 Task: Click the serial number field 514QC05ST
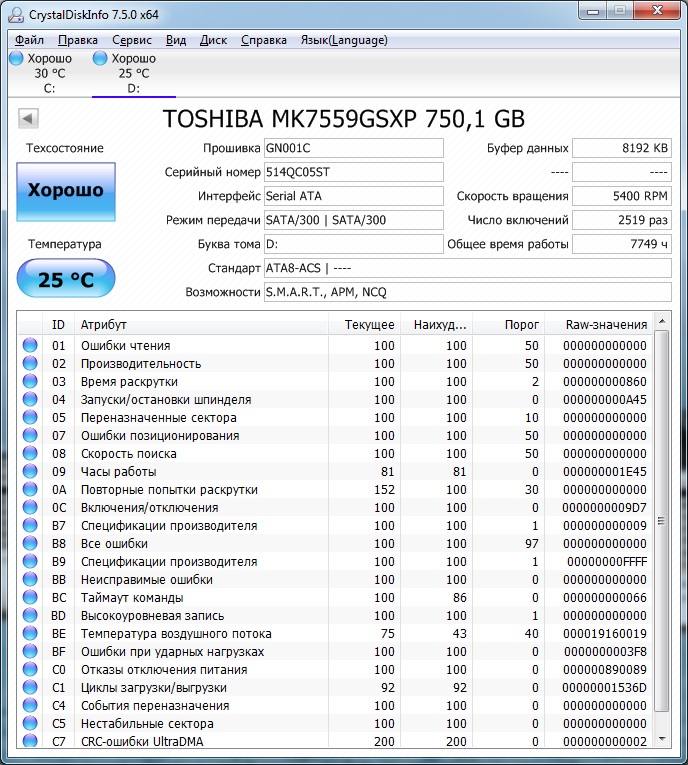(x=354, y=172)
